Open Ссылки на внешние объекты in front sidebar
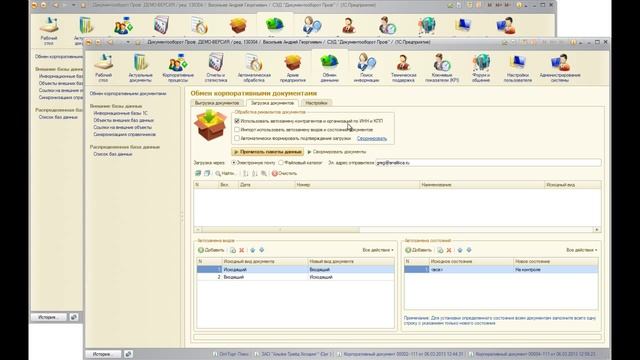 point(122,127)
